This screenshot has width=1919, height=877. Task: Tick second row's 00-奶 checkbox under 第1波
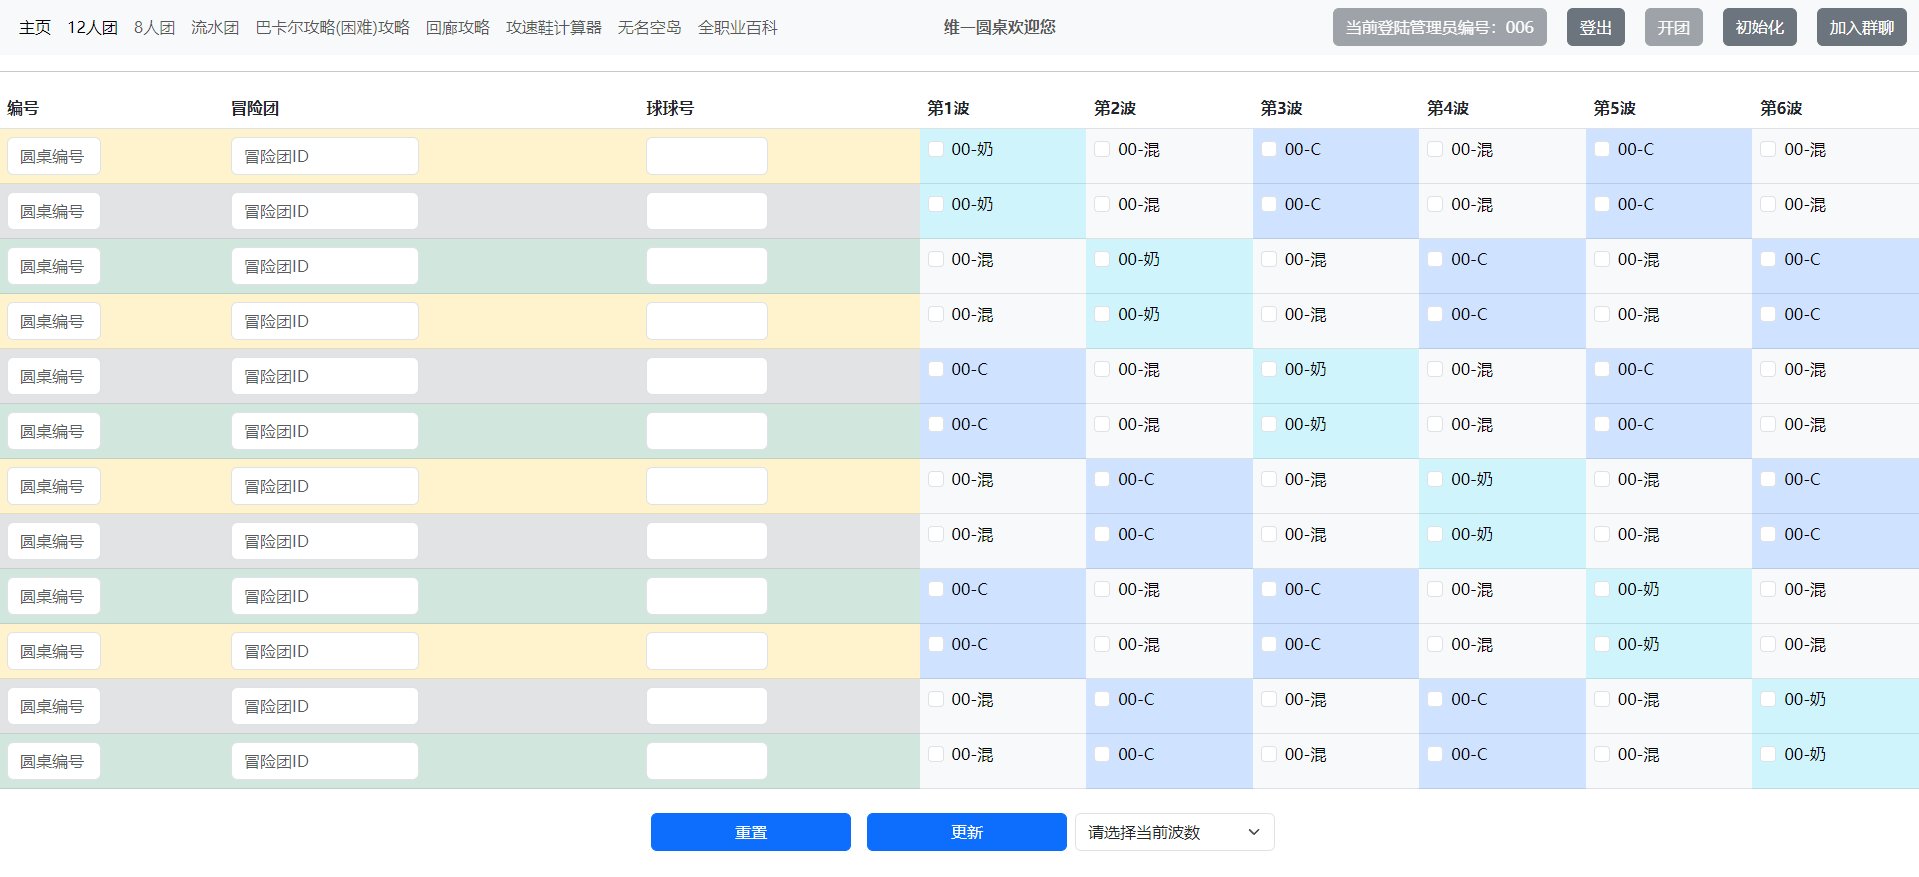coord(936,204)
